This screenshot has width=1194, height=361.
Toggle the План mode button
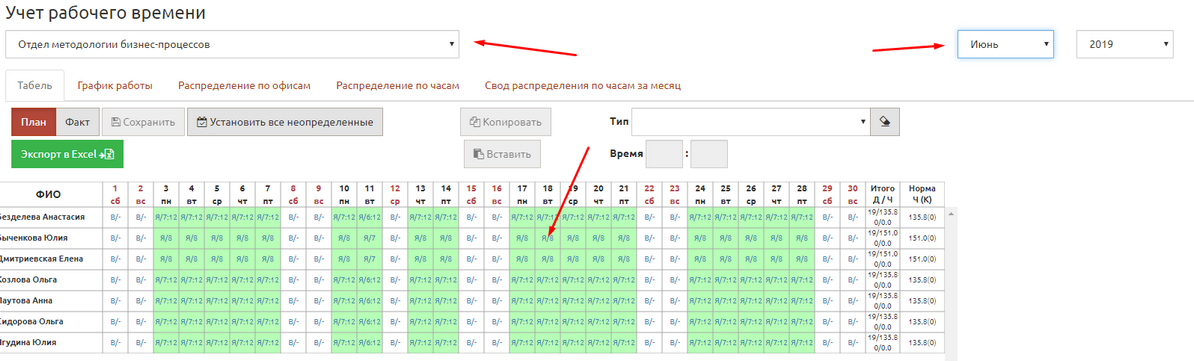34,122
